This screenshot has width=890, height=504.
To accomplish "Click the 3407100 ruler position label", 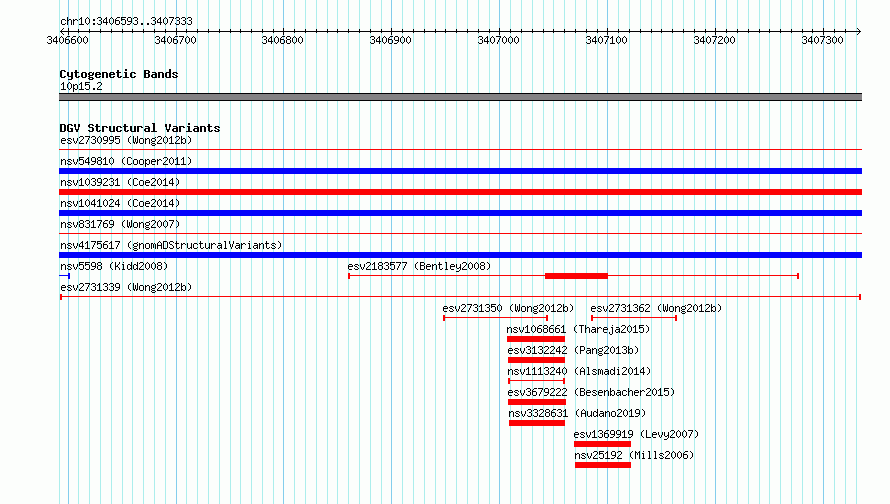I will pyautogui.click(x=606, y=40).
